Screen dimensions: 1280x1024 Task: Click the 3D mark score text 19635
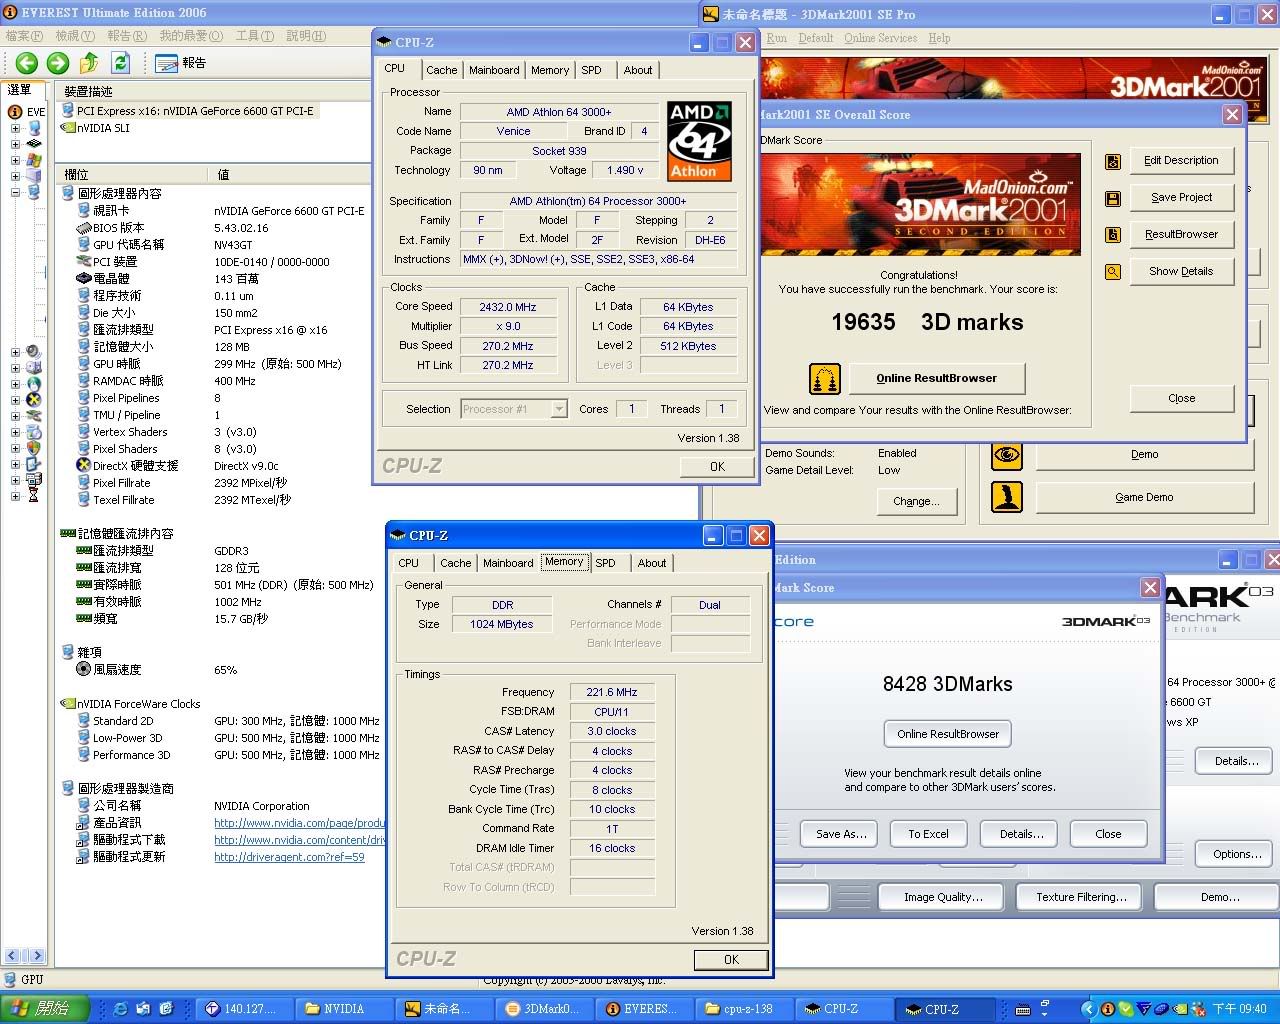864,322
